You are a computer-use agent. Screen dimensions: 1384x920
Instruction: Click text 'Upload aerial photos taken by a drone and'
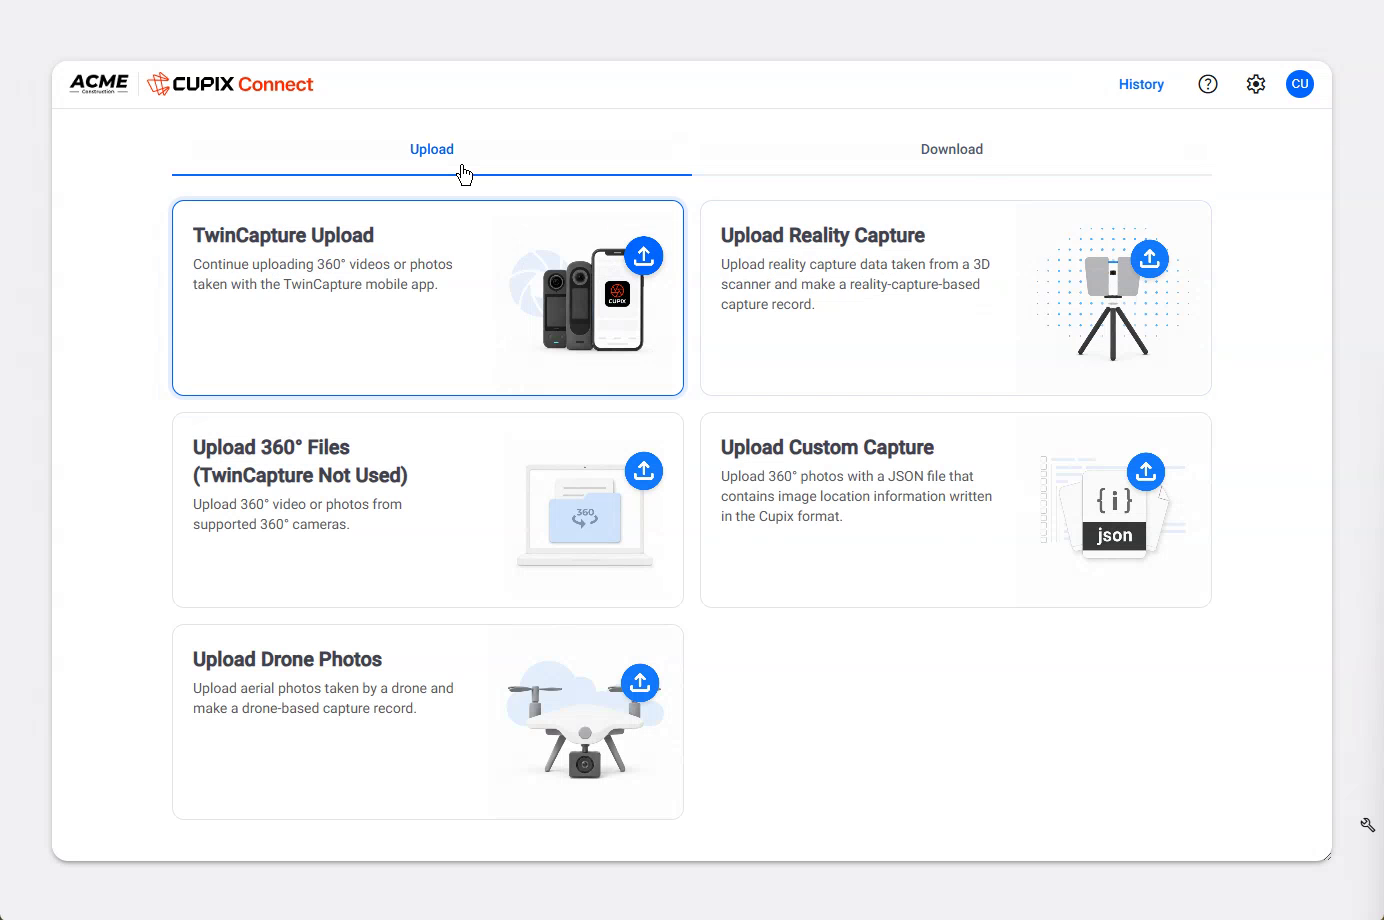point(323,688)
